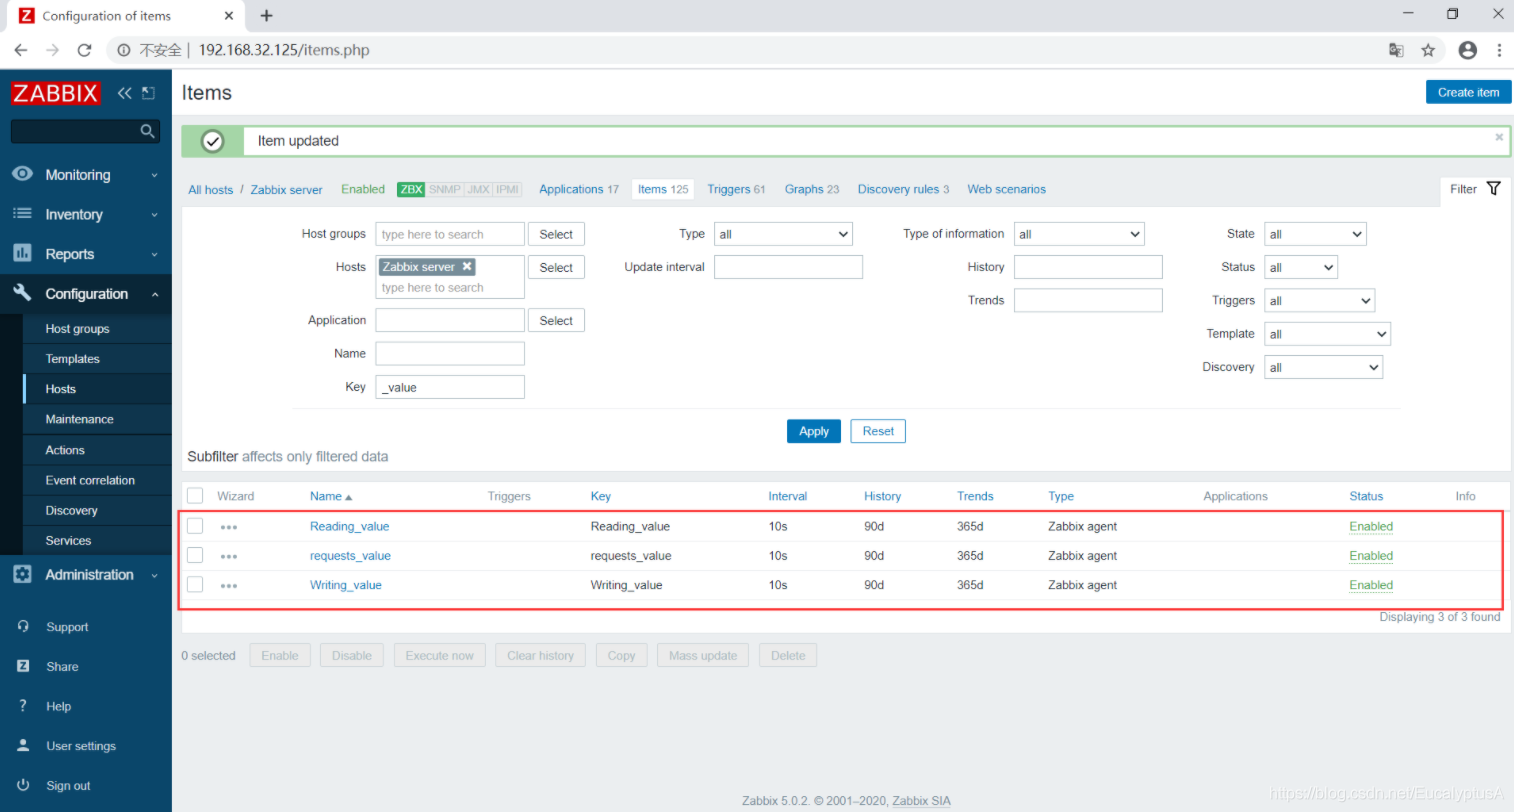Screen dimensions: 1514x812
Task: Click the Reports chart icon
Action: 22,254
